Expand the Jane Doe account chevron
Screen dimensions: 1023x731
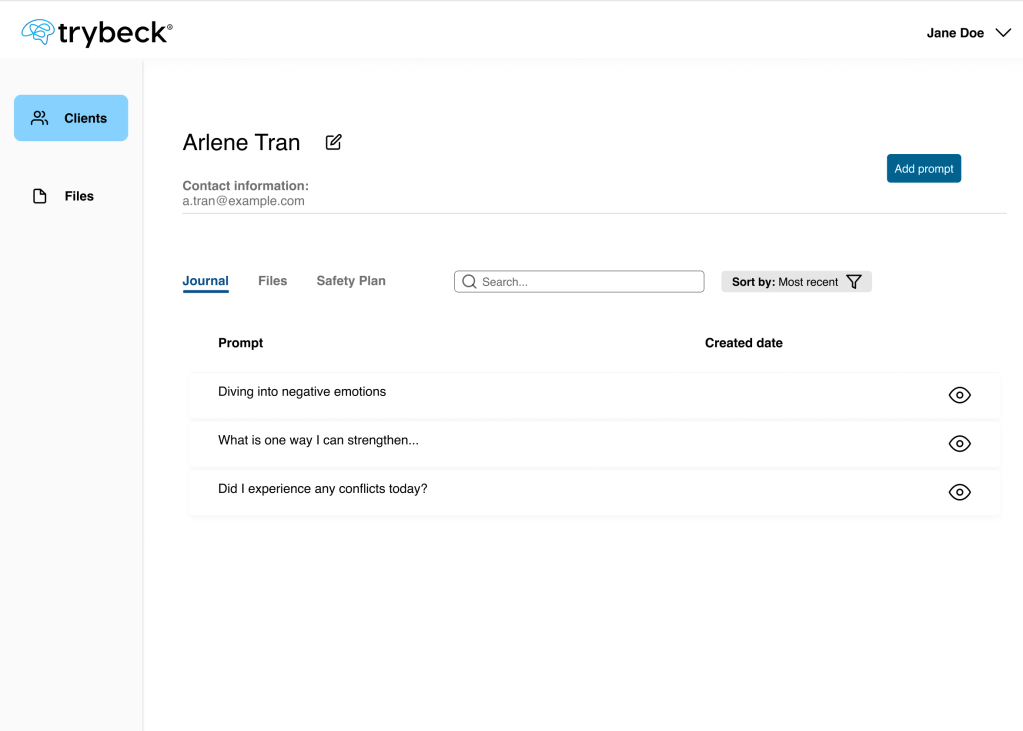[x=1003, y=33]
